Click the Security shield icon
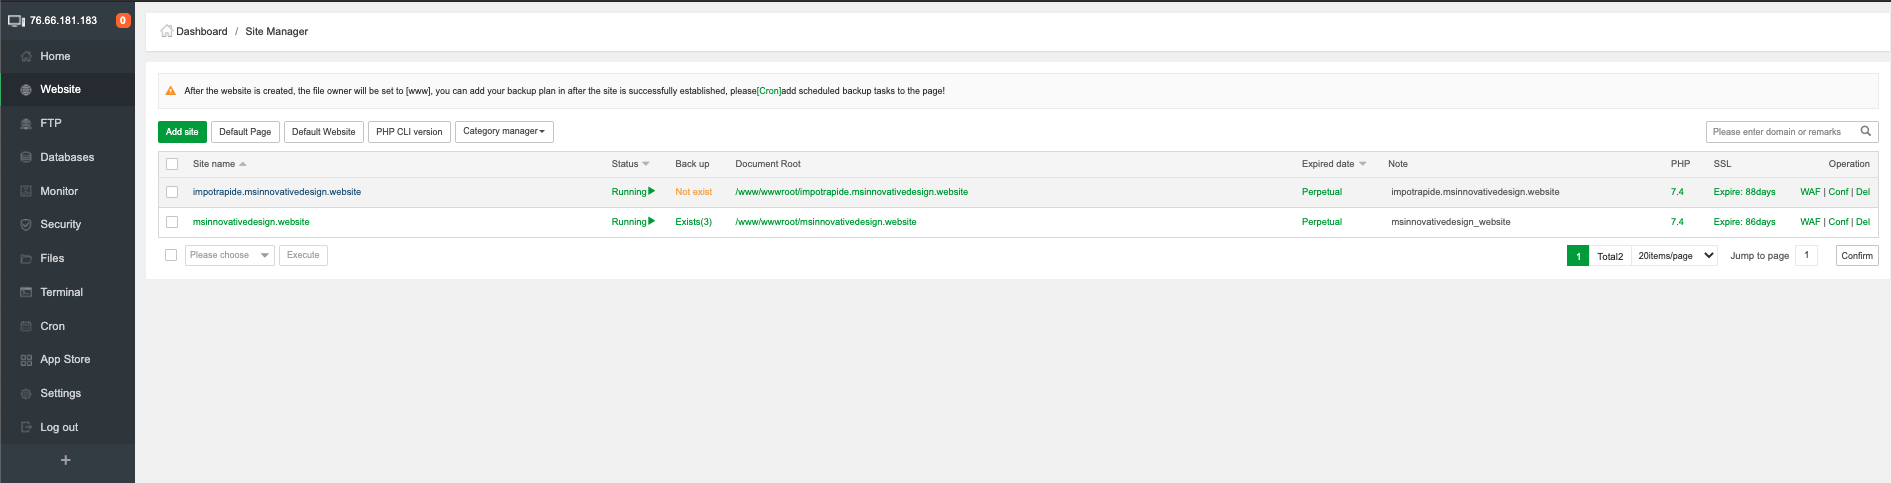 [26, 225]
